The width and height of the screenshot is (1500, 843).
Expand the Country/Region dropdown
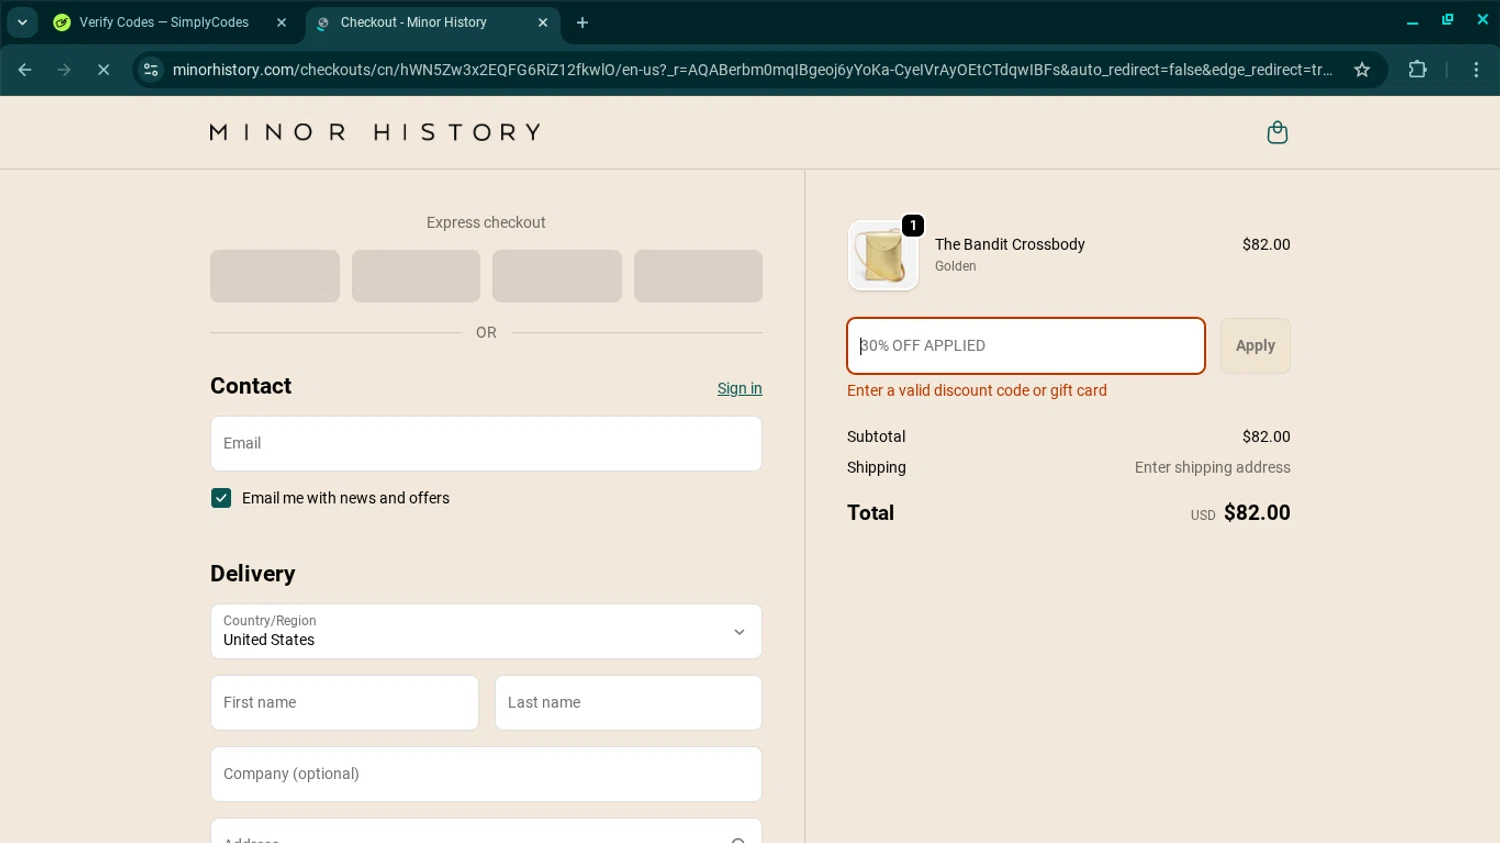pyautogui.click(x=486, y=631)
